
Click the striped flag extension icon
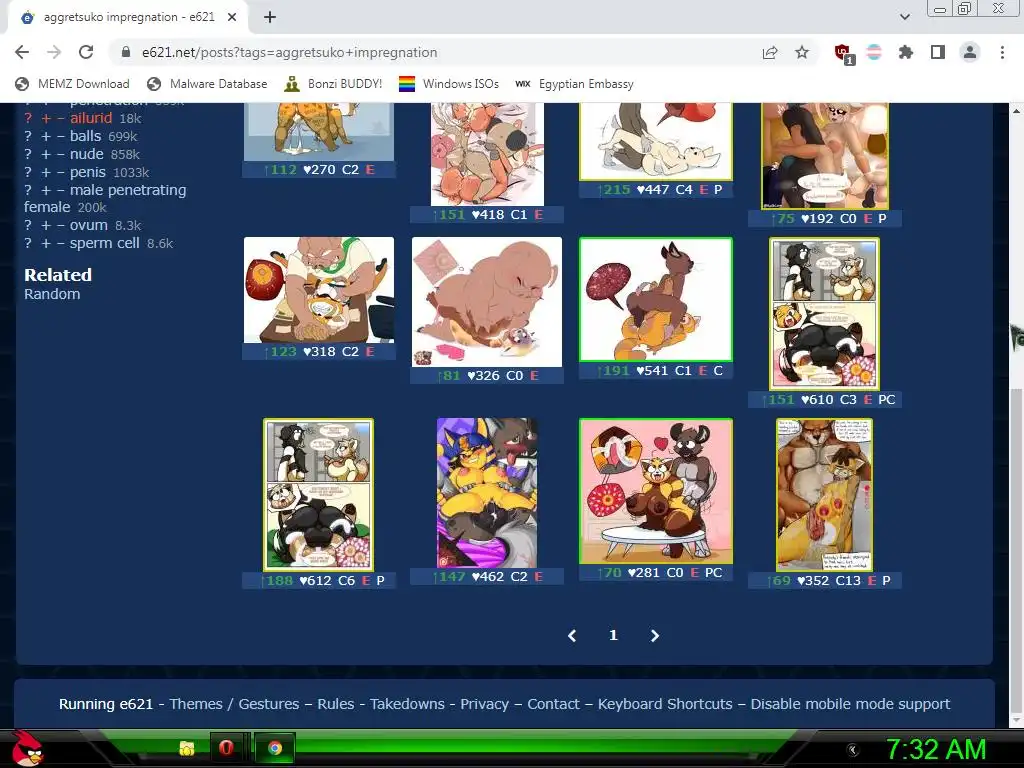pyautogui.click(x=874, y=52)
